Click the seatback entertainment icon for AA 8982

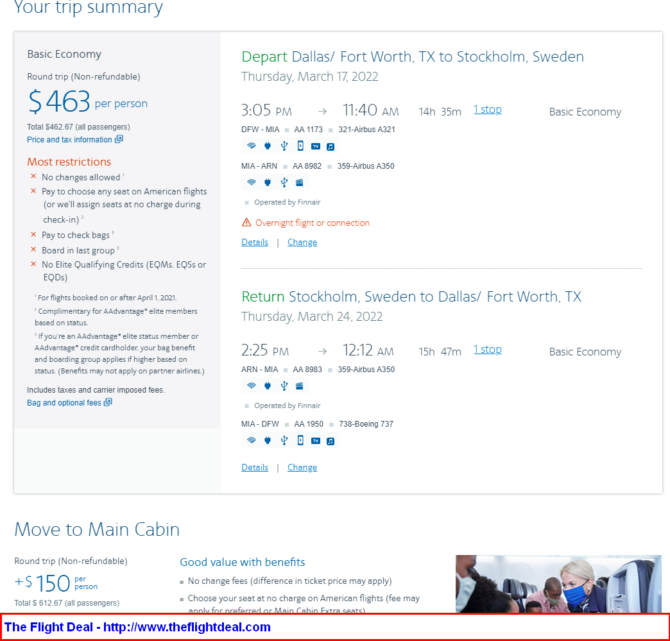click(x=300, y=182)
